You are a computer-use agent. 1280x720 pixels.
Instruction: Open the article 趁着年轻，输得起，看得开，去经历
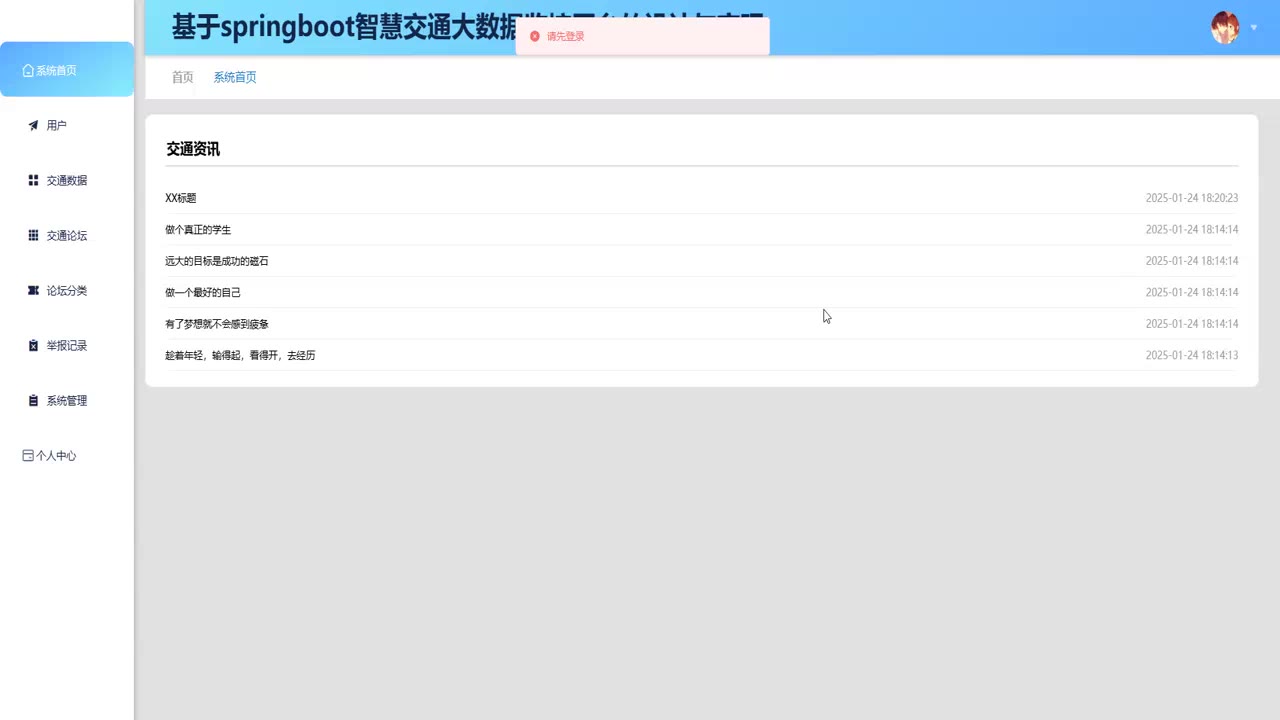[x=240, y=355]
